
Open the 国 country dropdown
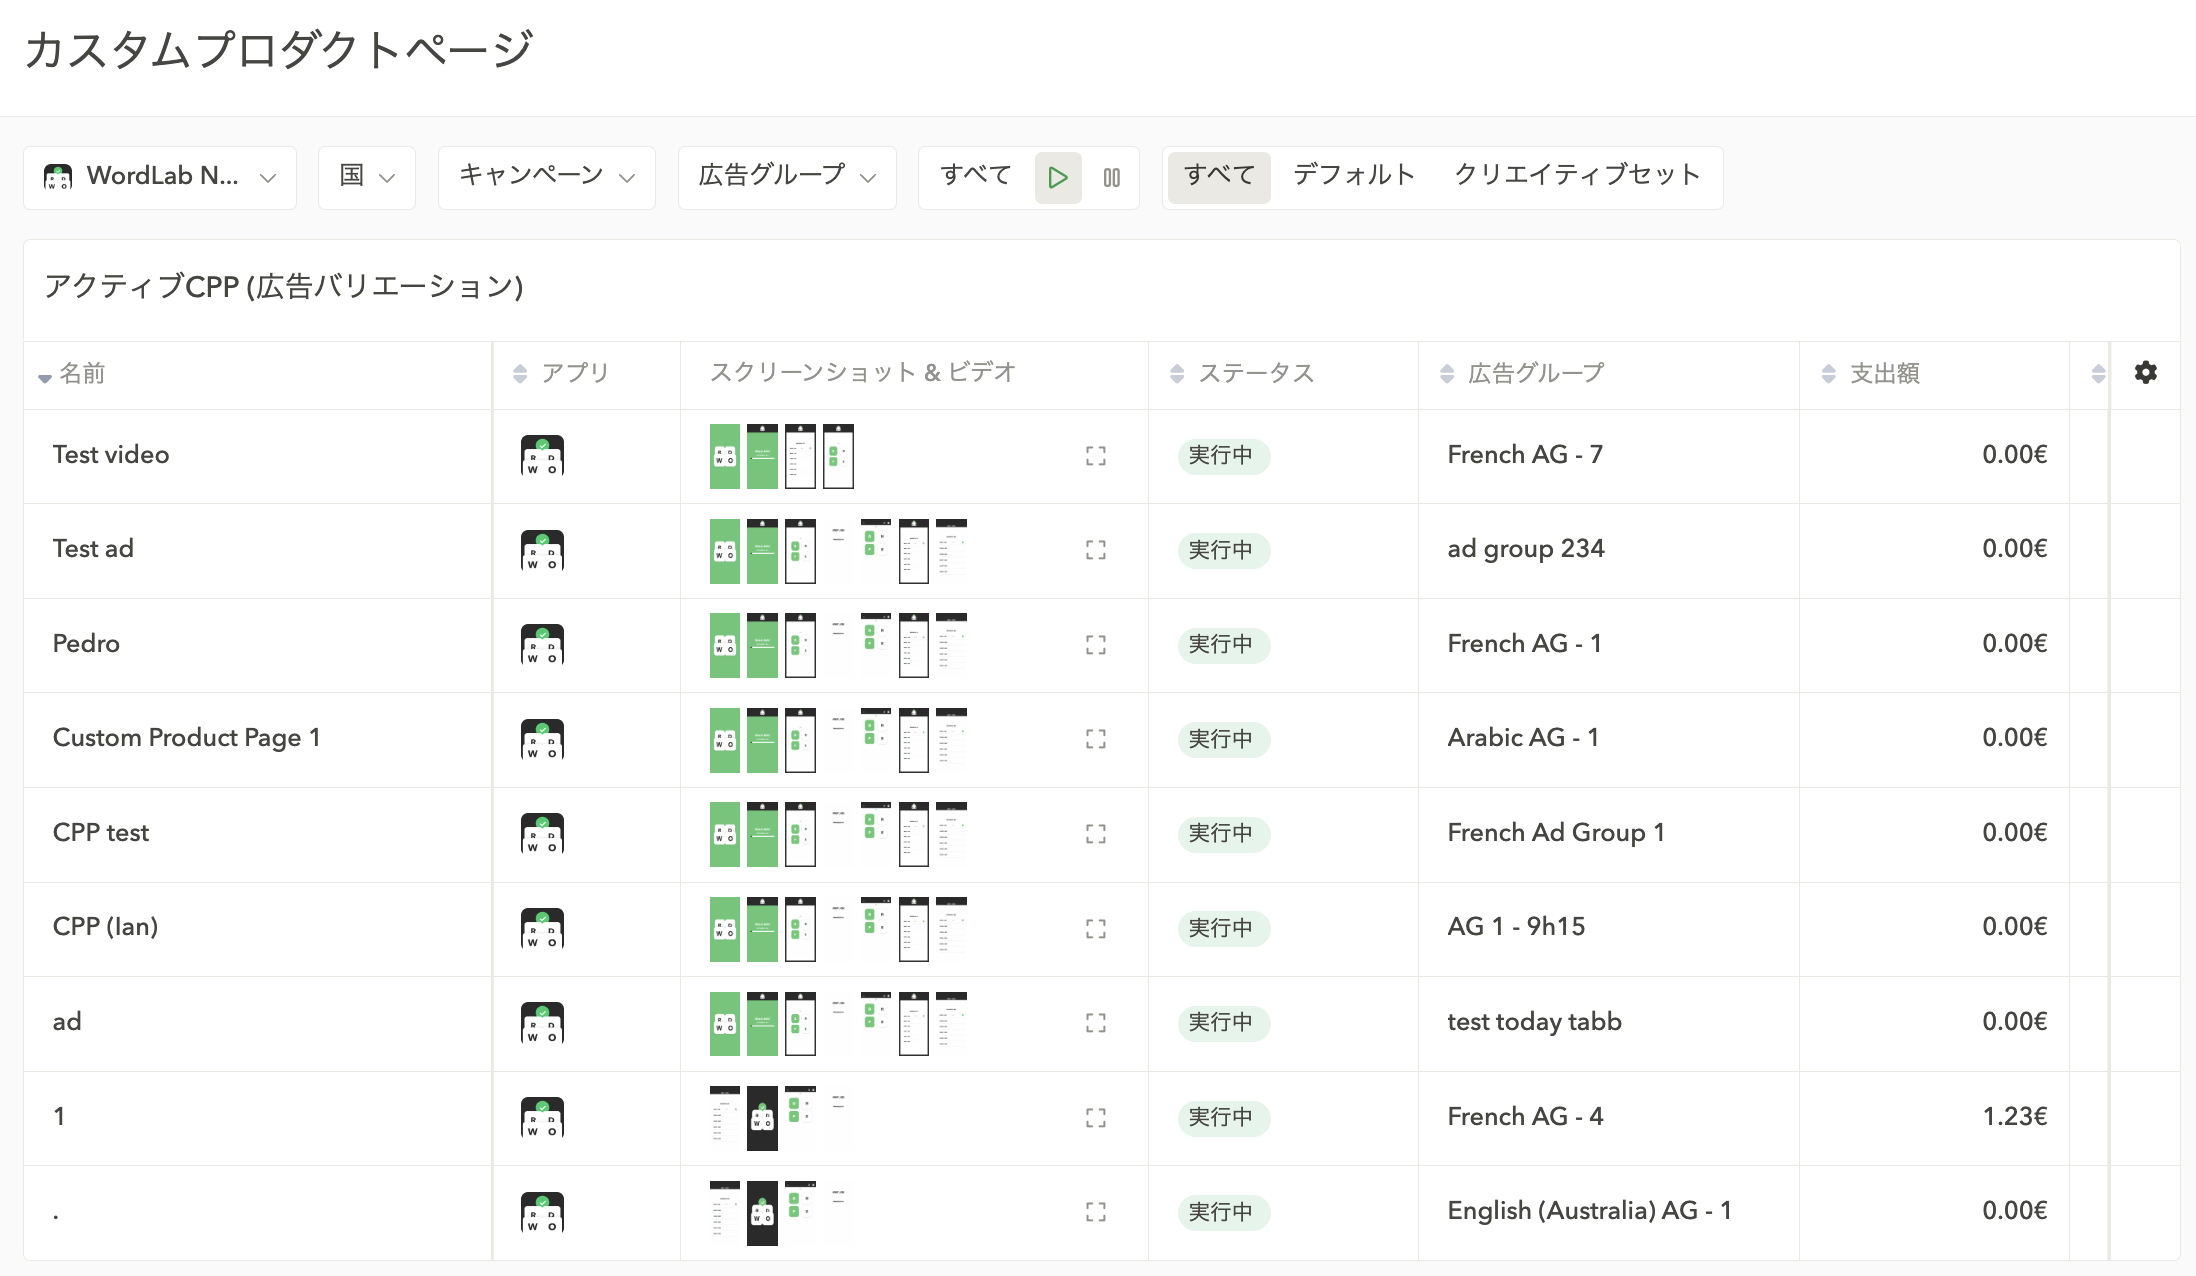tap(366, 177)
